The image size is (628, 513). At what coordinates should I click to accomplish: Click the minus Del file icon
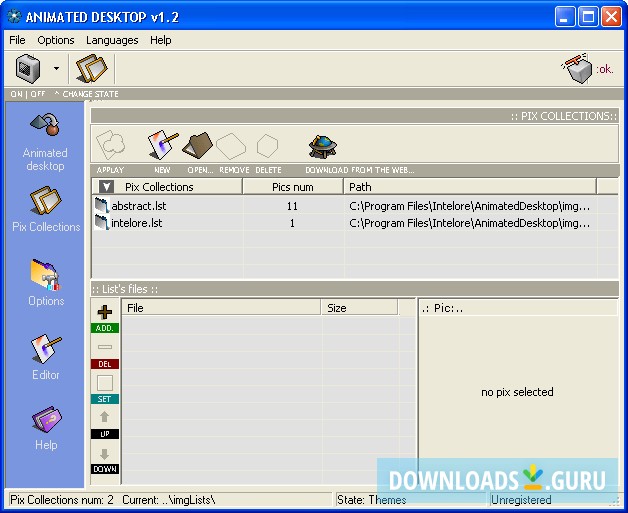105,347
